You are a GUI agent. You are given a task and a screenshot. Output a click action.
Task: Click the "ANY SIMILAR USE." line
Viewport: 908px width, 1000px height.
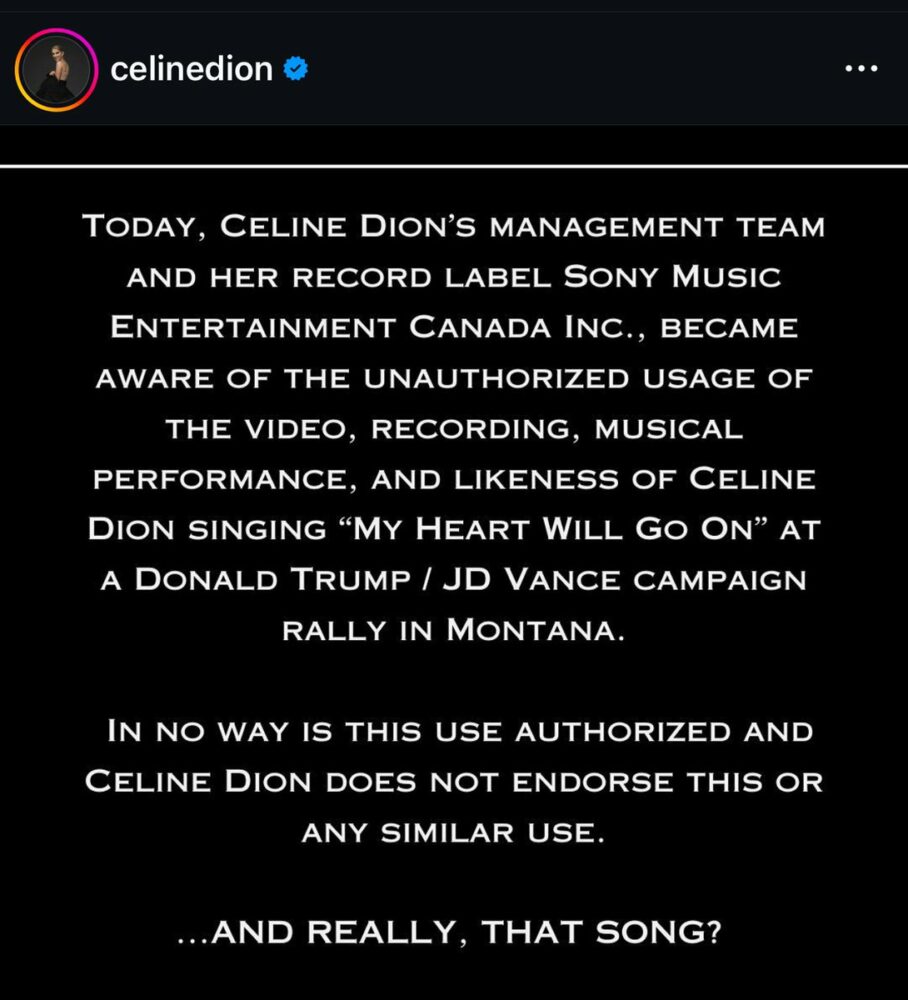click(454, 832)
